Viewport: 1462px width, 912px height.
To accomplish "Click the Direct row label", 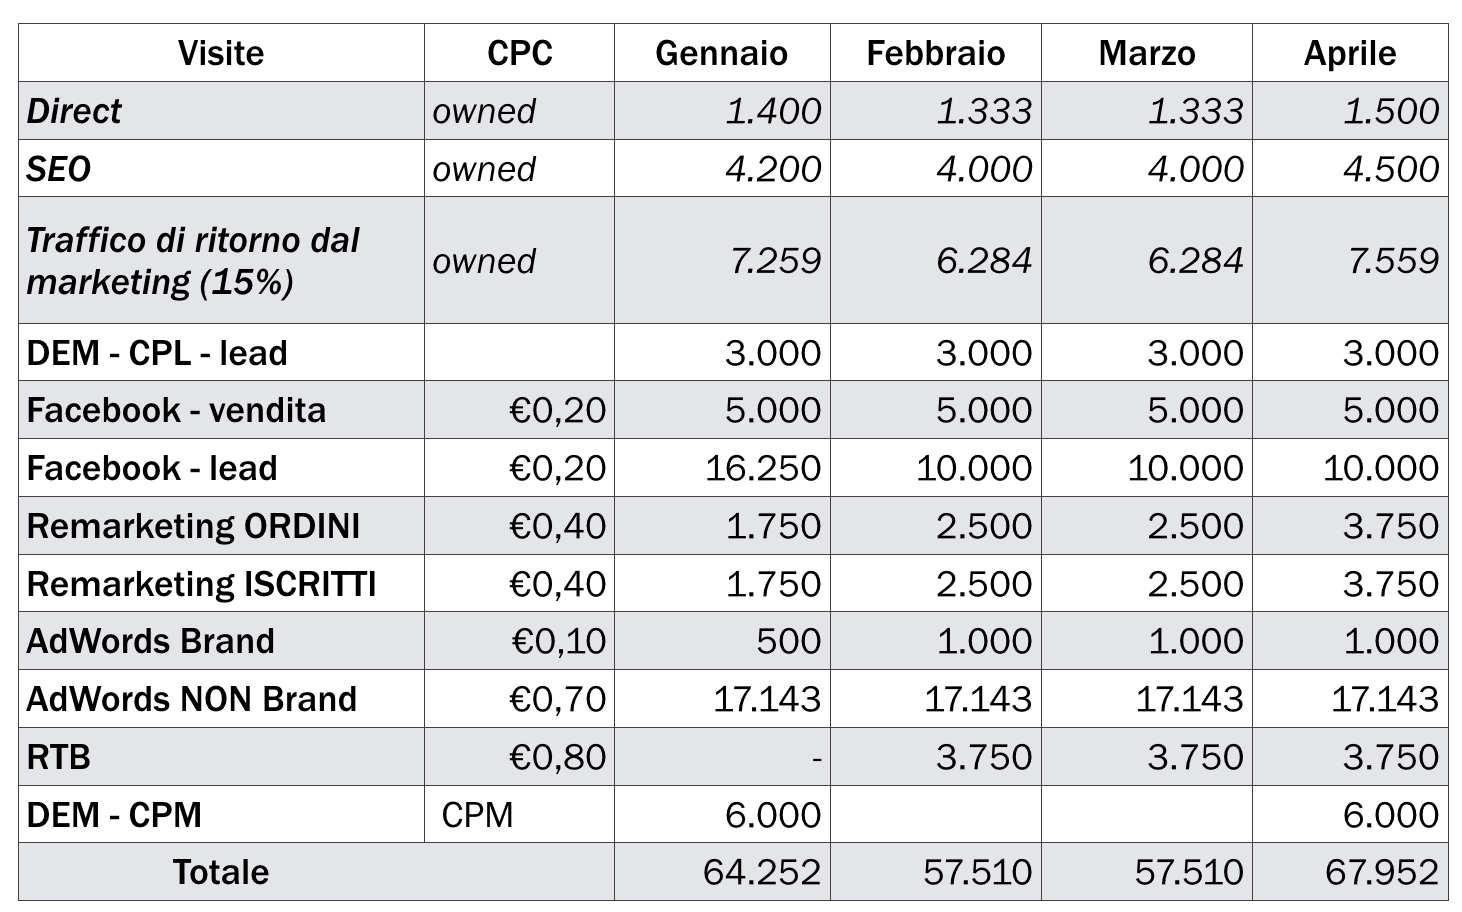I will coord(74,111).
